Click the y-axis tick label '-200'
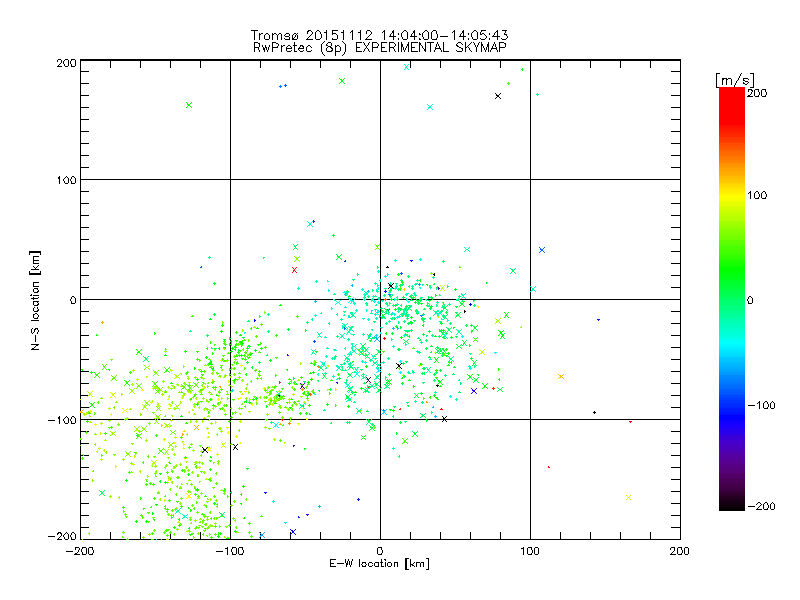The height and width of the screenshot is (600, 800). point(62,536)
